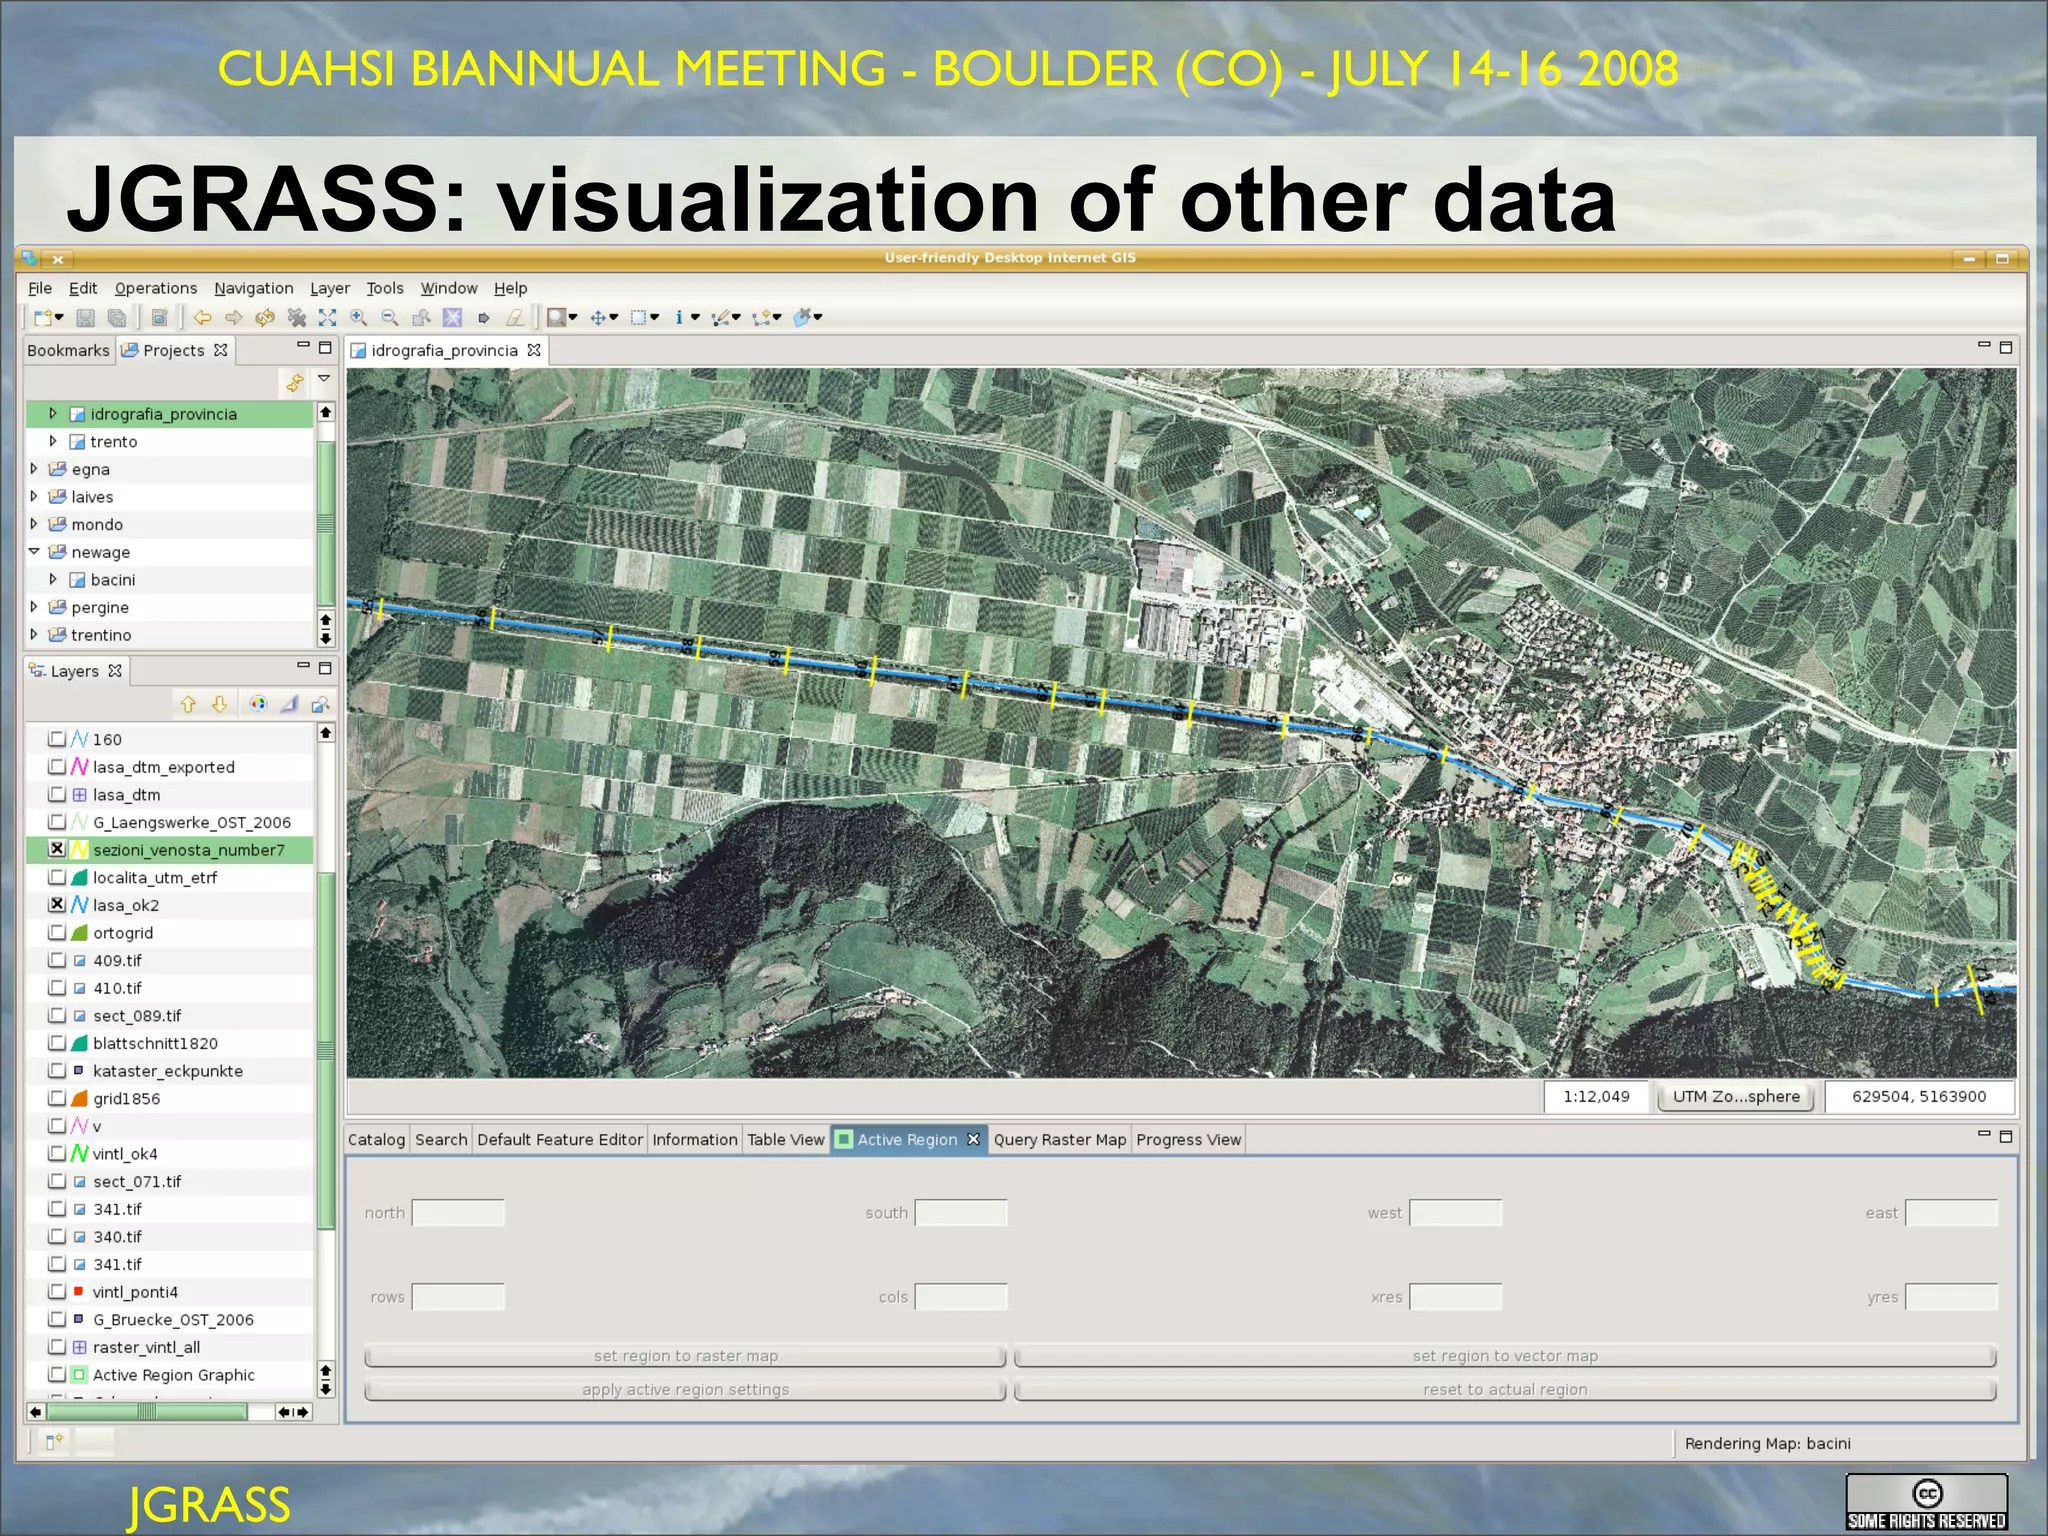
Task: Expand the egna project tree node
Action: point(35,468)
